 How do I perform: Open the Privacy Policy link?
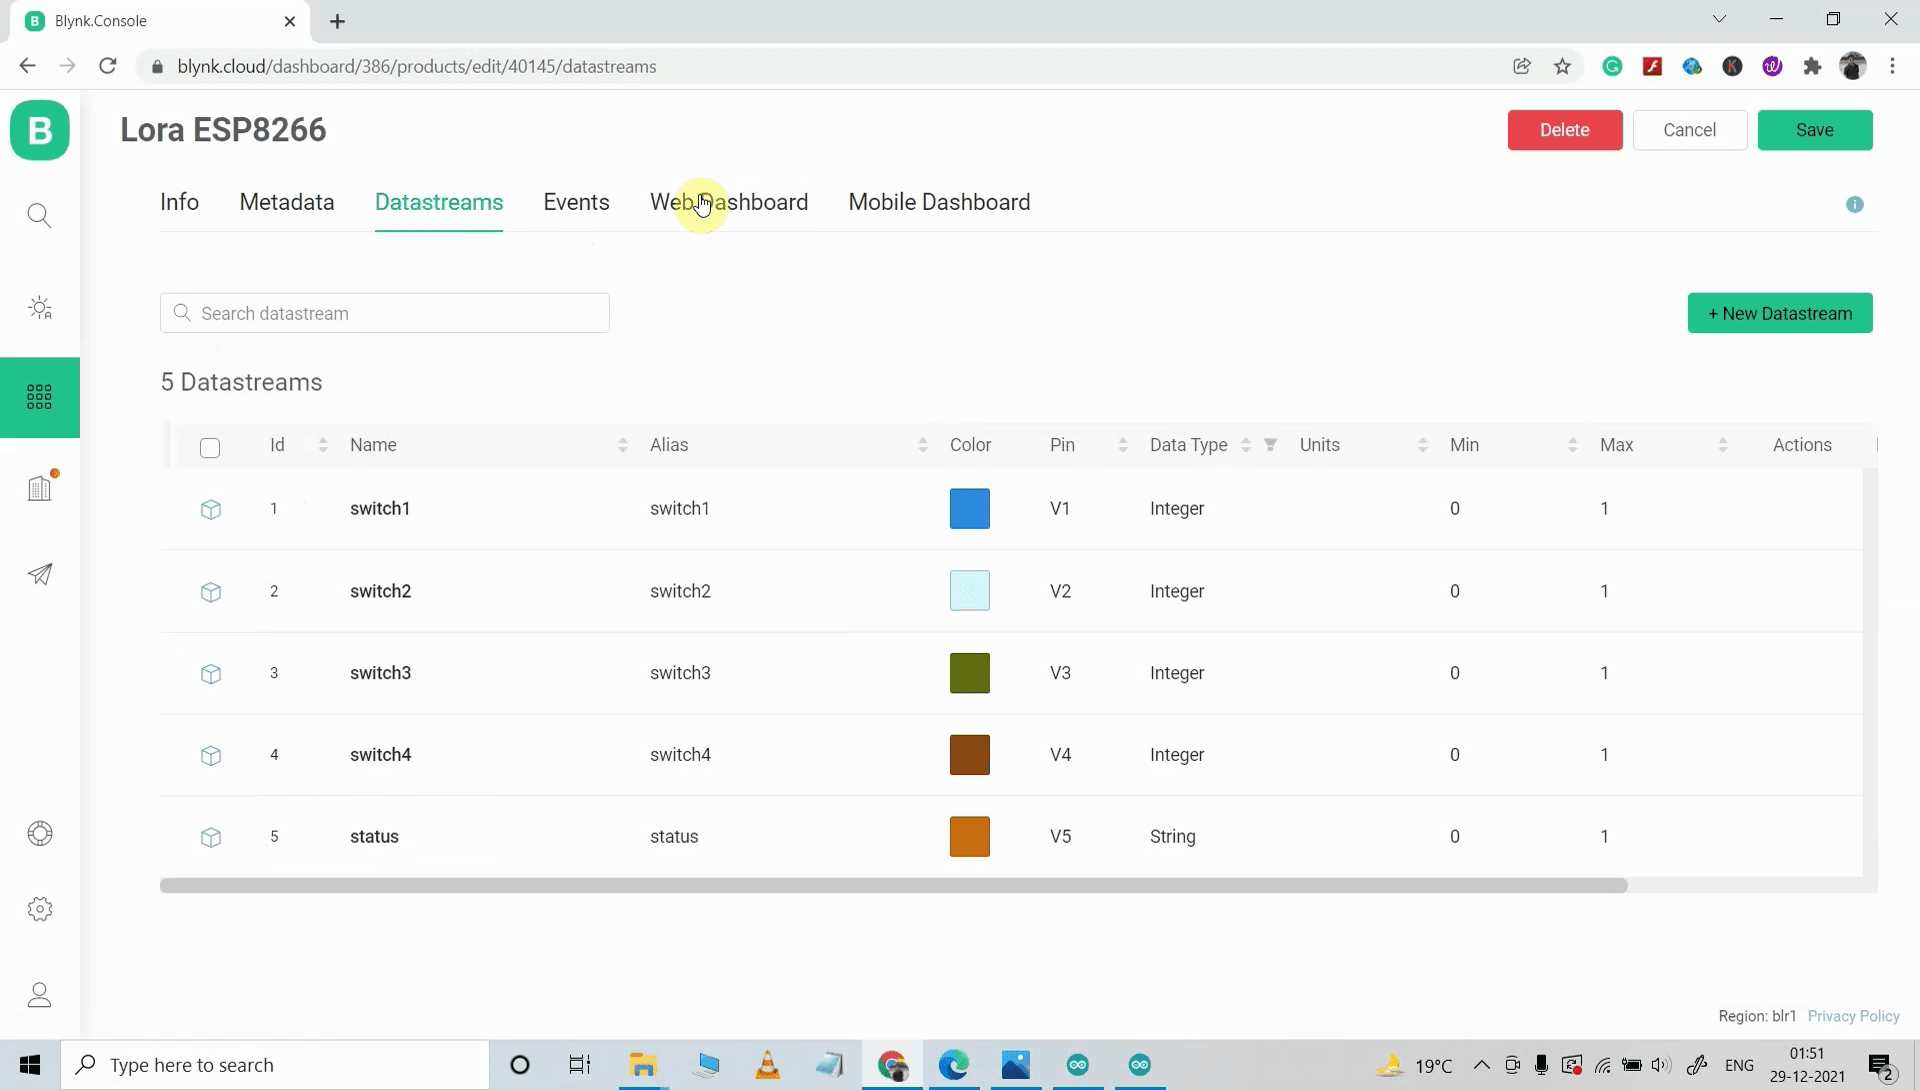pyautogui.click(x=1853, y=1015)
